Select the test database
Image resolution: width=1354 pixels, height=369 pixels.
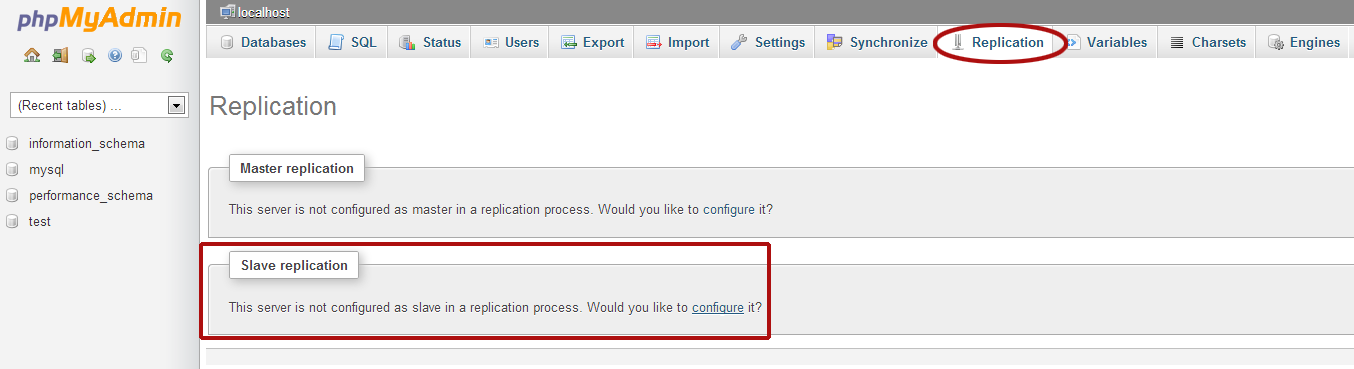coord(40,221)
